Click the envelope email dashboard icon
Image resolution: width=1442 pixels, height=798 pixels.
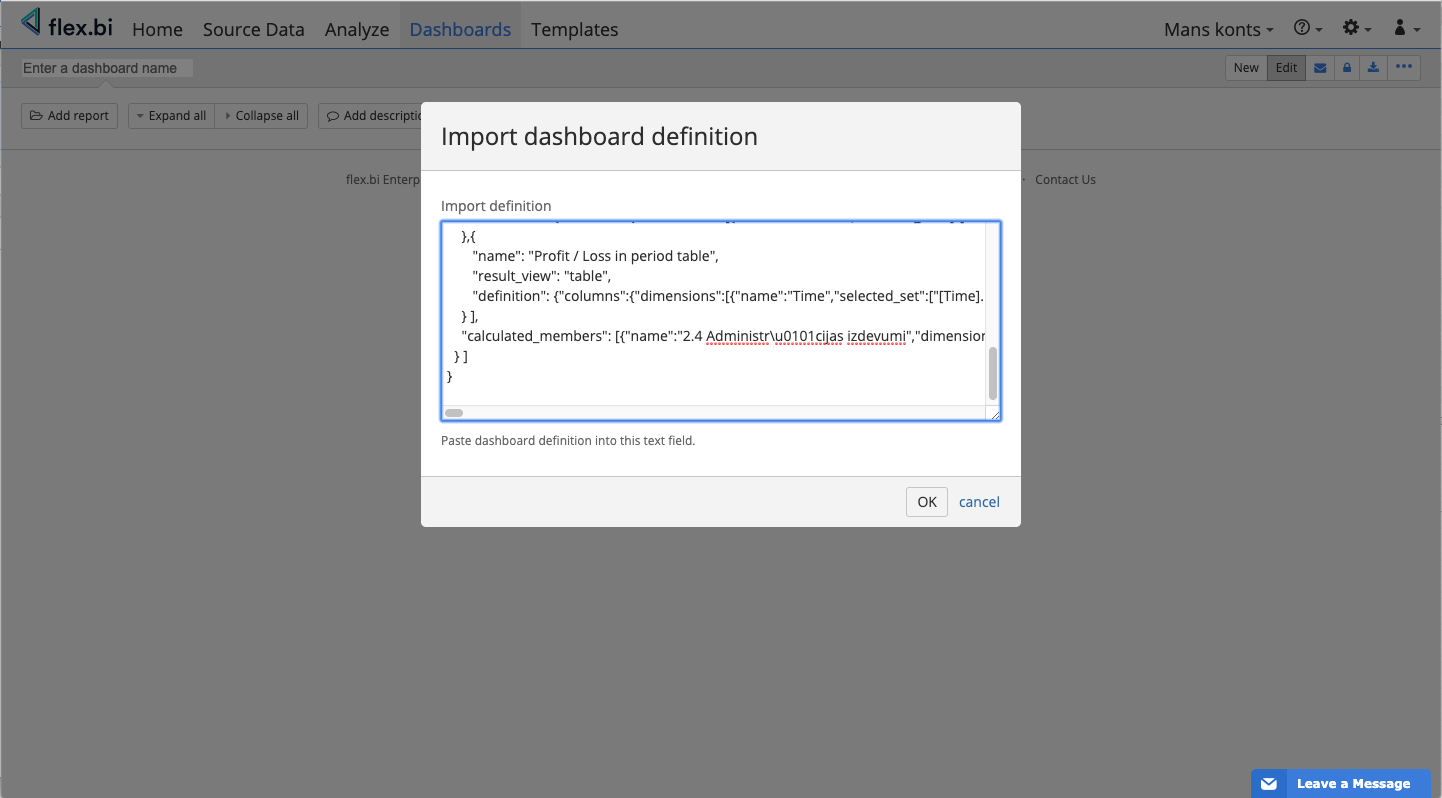(1320, 68)
